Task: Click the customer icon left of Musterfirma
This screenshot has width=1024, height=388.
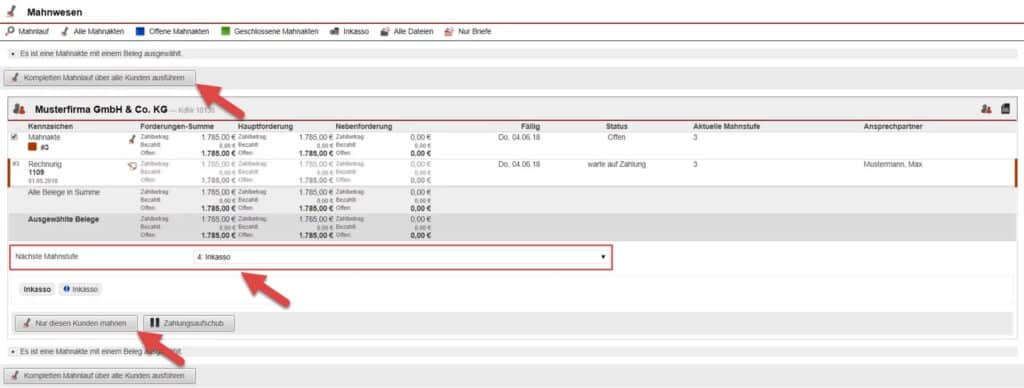Action: [x=20, y=109]
